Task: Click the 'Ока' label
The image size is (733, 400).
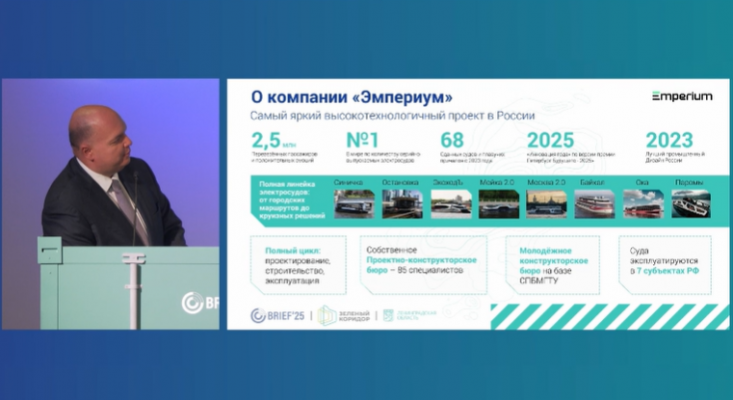Action: (x=642, y=182)
